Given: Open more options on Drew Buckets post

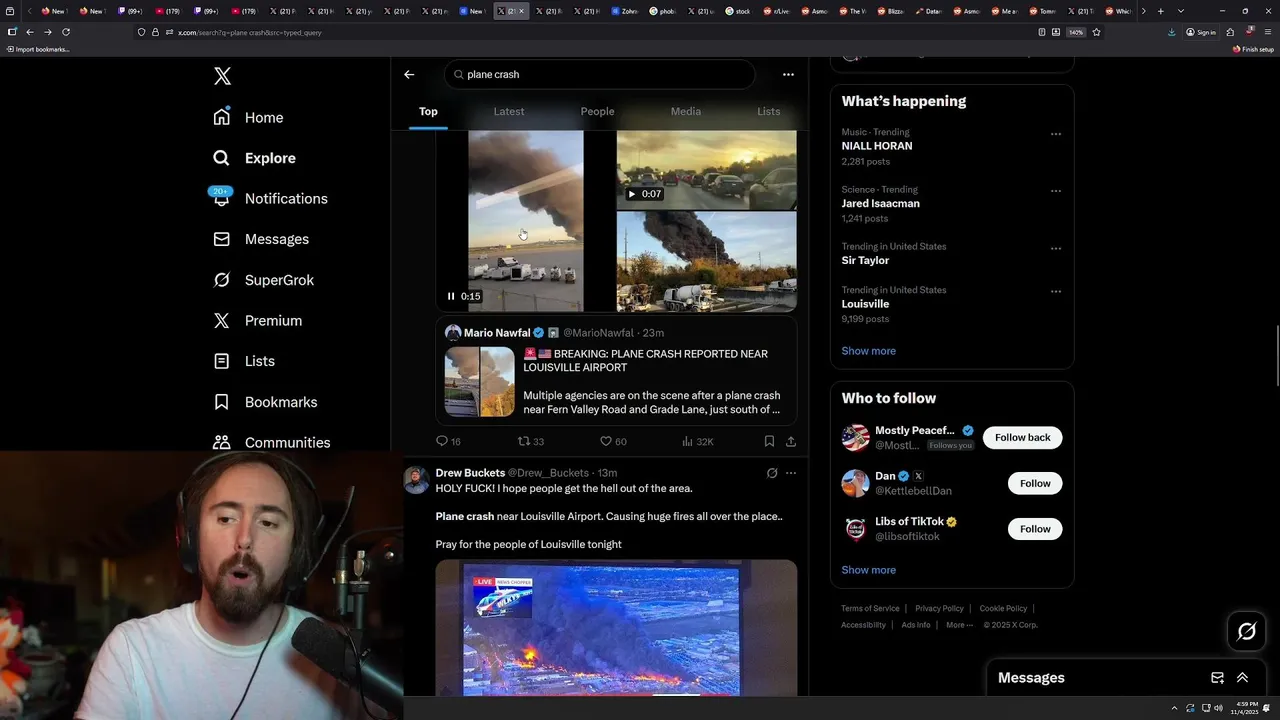Looking at the screenshot, I should coord(791,473).
